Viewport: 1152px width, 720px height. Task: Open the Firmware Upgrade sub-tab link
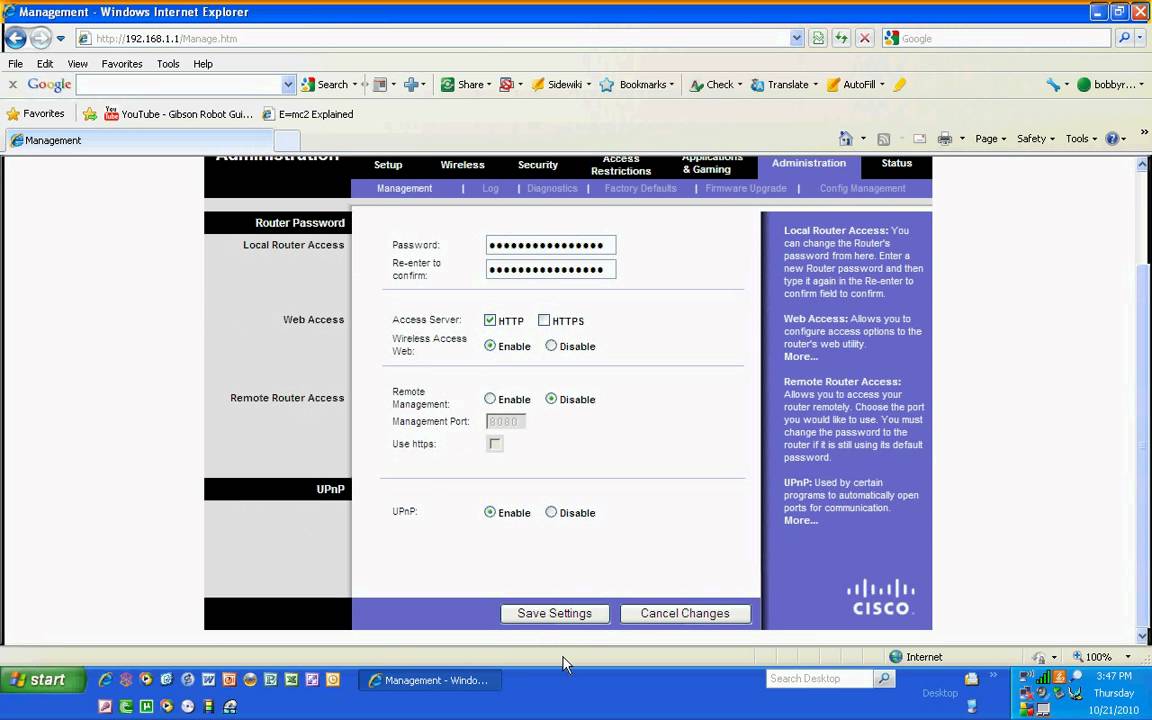(746, 189)
